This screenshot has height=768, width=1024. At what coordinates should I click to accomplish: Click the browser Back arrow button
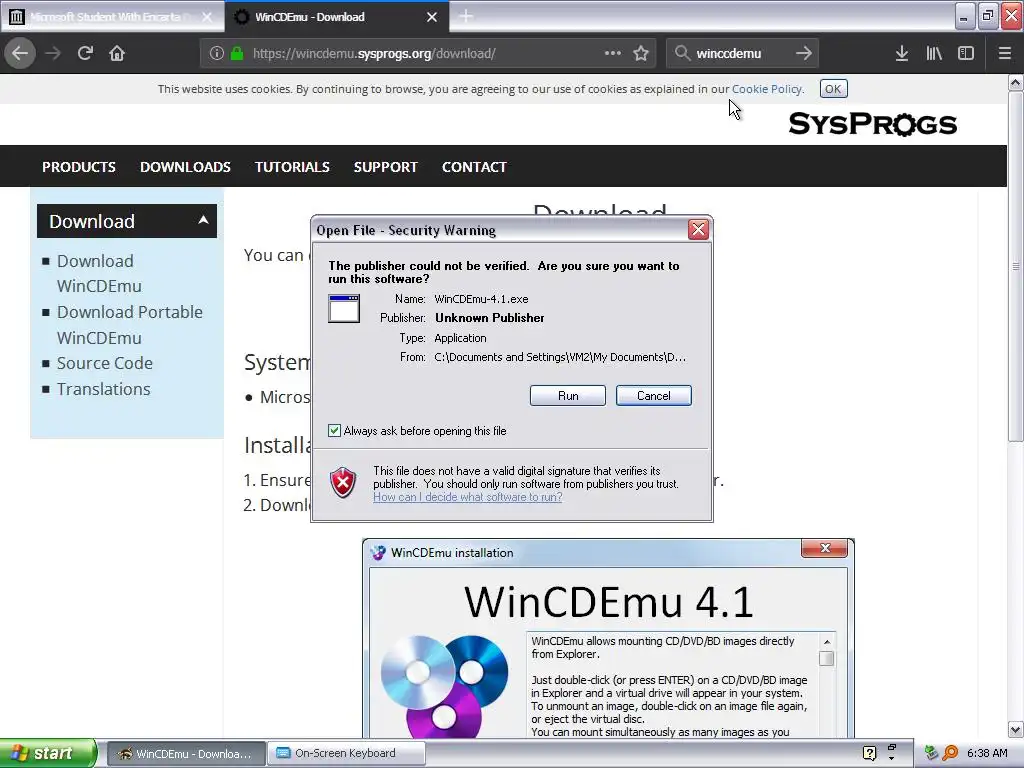[x=20, y=53]
